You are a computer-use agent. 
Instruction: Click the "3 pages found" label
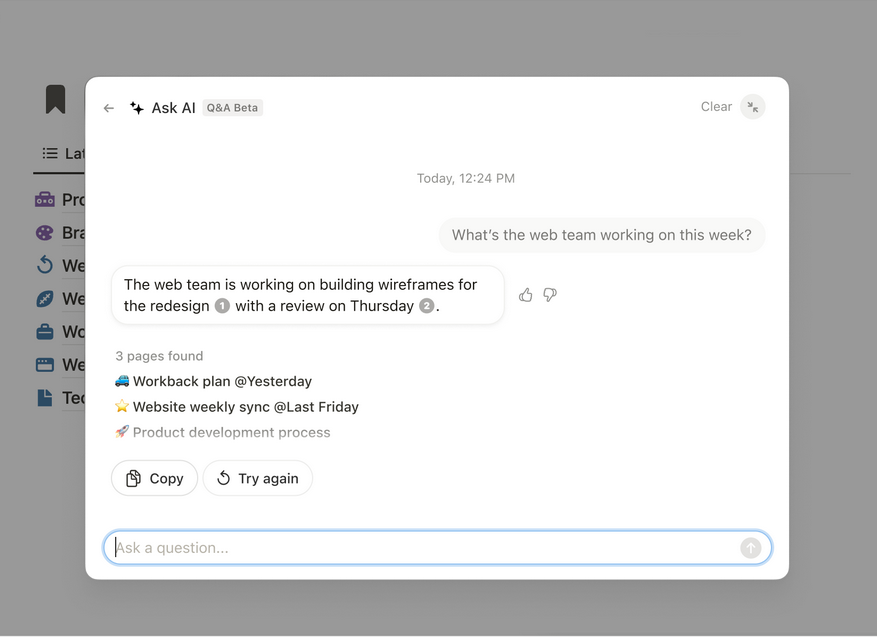coord(159,356)
